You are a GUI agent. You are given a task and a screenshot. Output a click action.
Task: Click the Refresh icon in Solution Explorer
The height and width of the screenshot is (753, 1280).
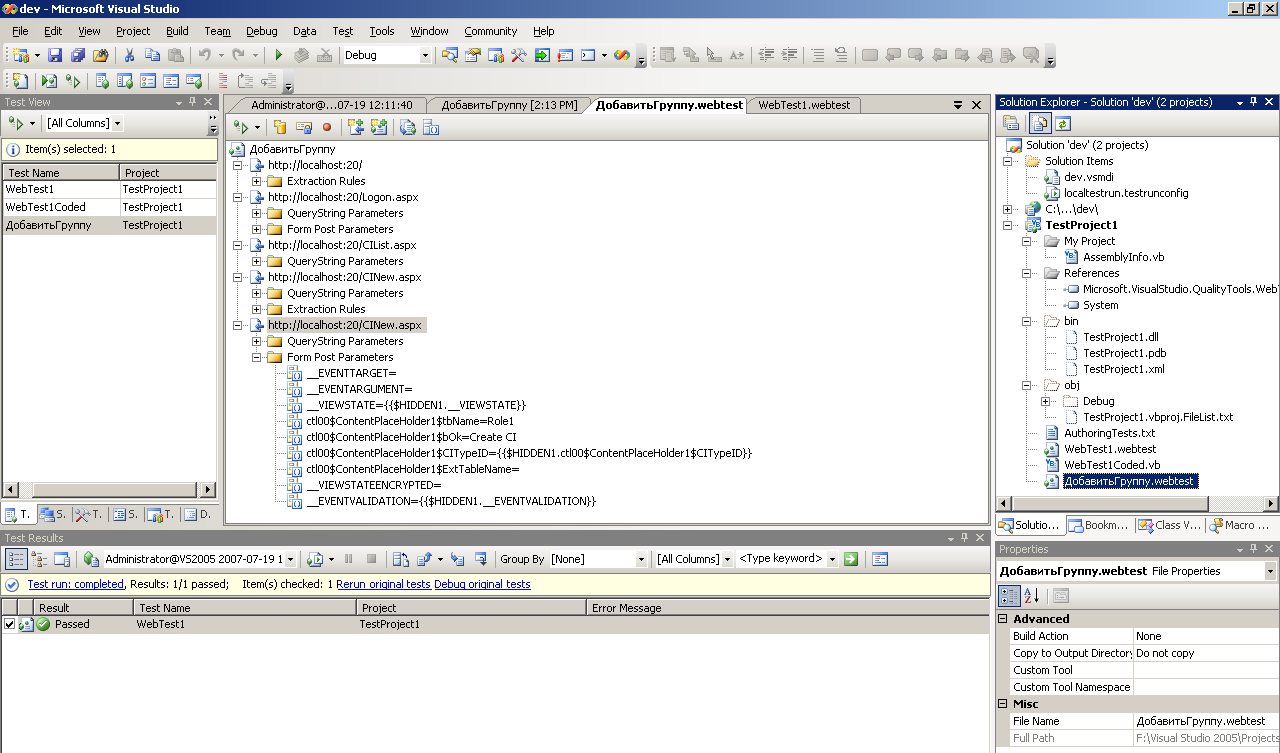1062,123
